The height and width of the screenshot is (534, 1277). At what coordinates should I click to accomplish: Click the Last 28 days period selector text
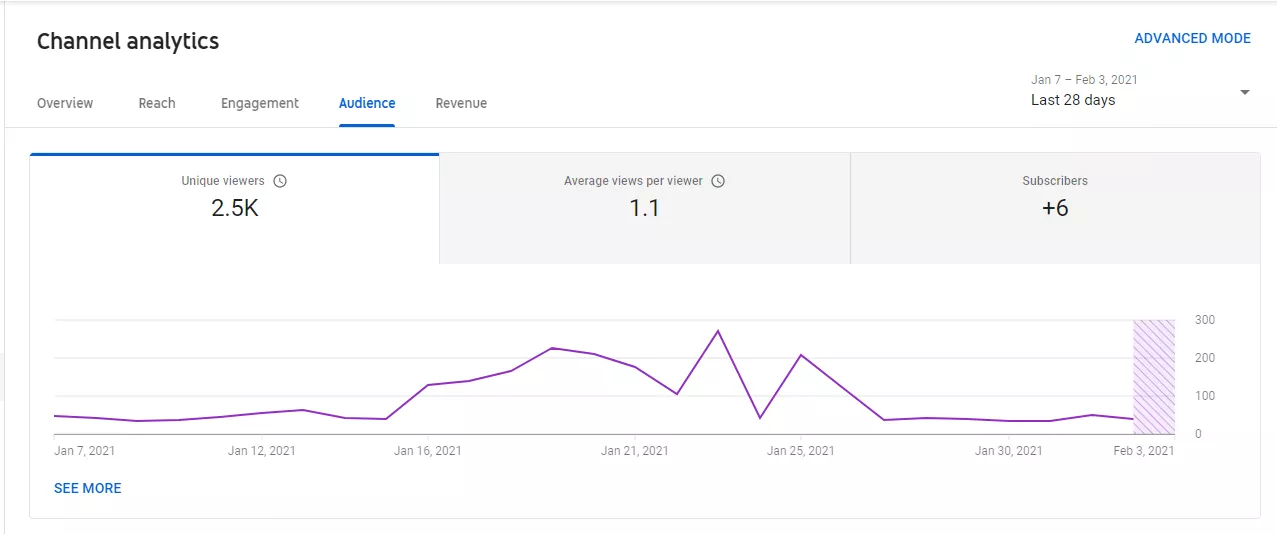1073,100
